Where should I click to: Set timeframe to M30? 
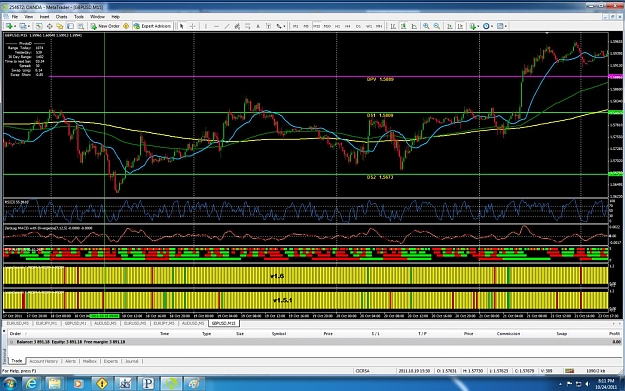click(x=327, y=26)
